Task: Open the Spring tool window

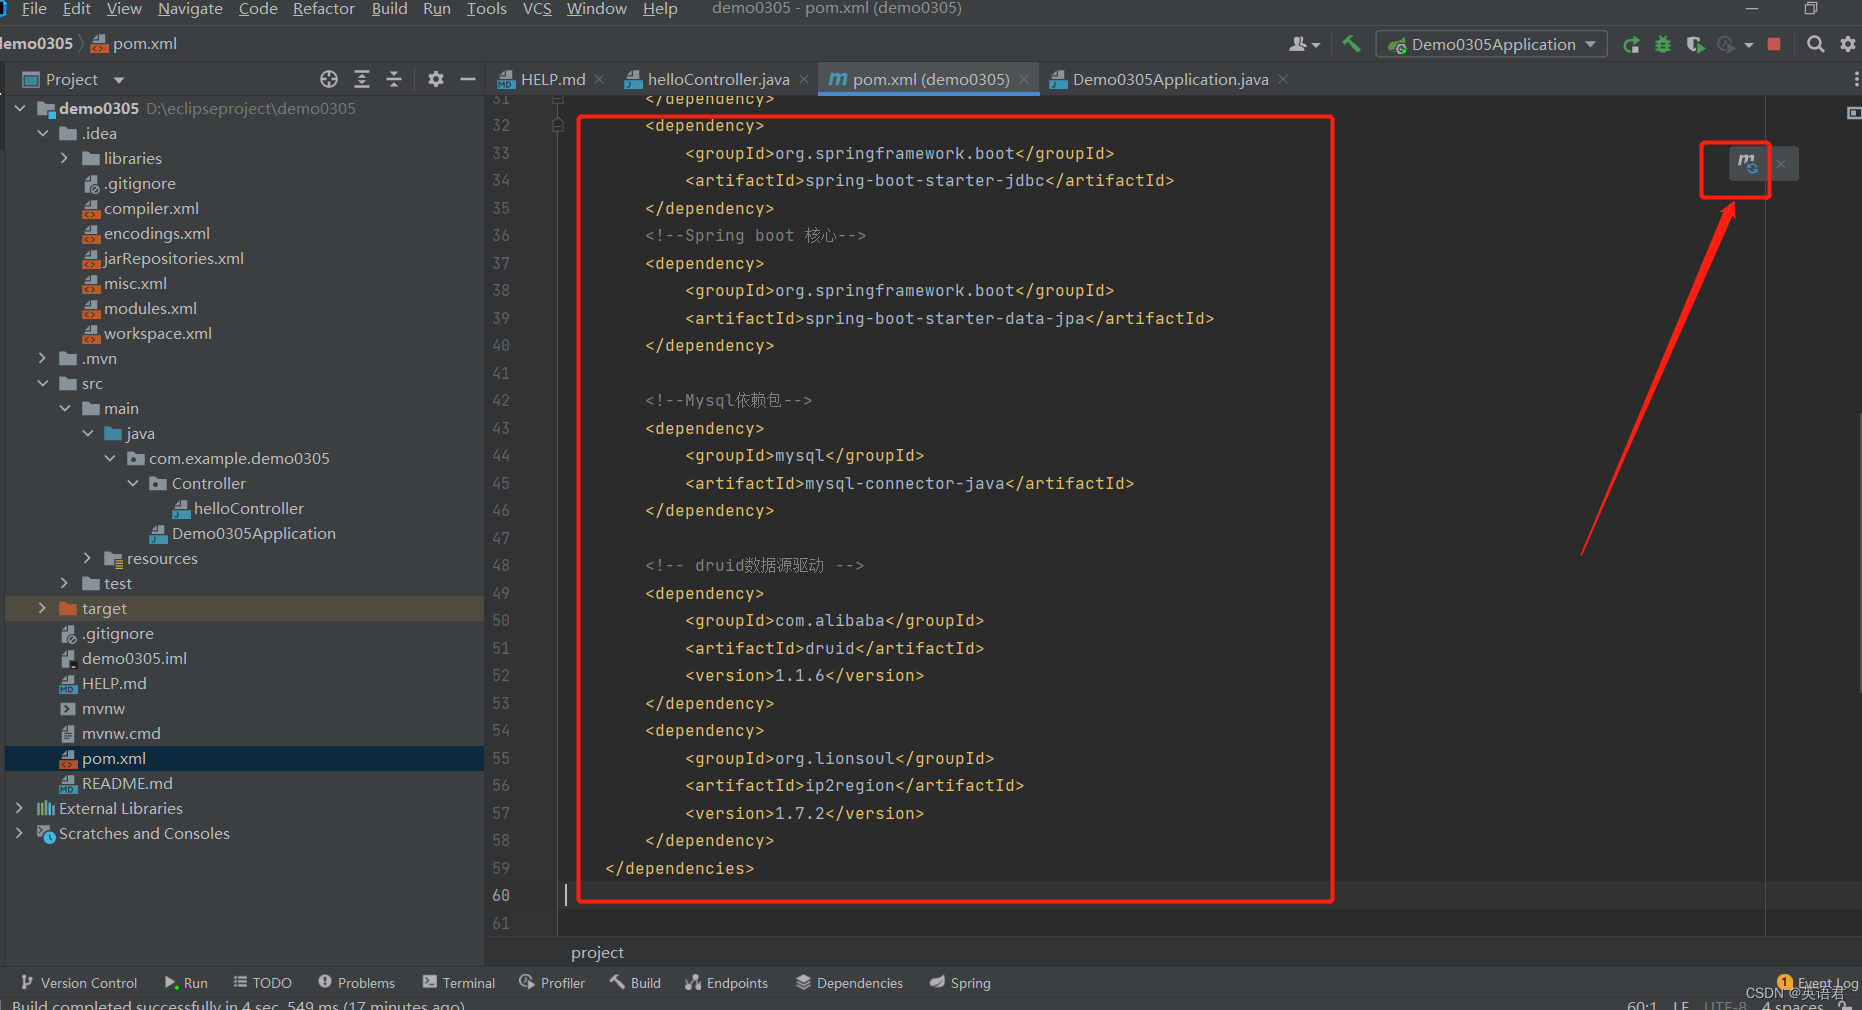Action: tap(960, 983)
